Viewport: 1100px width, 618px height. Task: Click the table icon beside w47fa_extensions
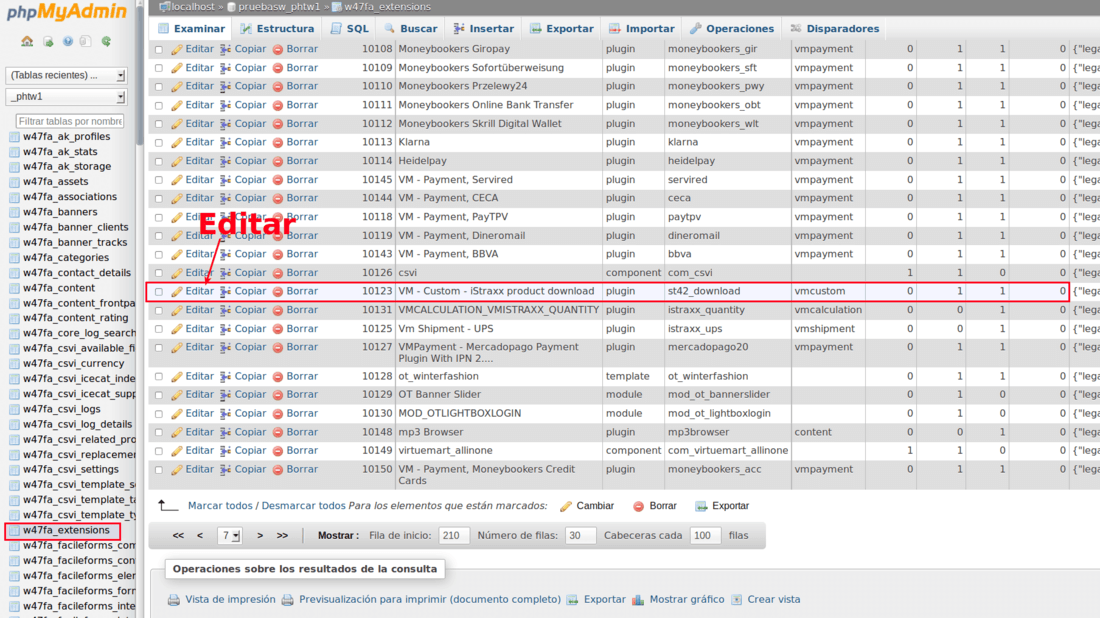coord(14,531)
